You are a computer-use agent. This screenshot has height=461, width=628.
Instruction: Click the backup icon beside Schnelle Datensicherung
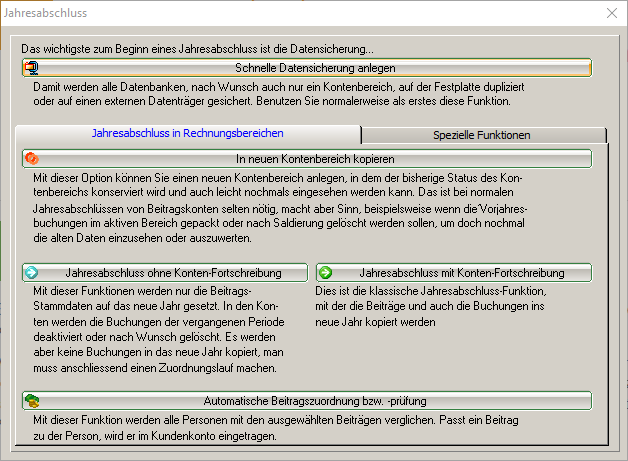pyautogui.click(x=31, y=68)
